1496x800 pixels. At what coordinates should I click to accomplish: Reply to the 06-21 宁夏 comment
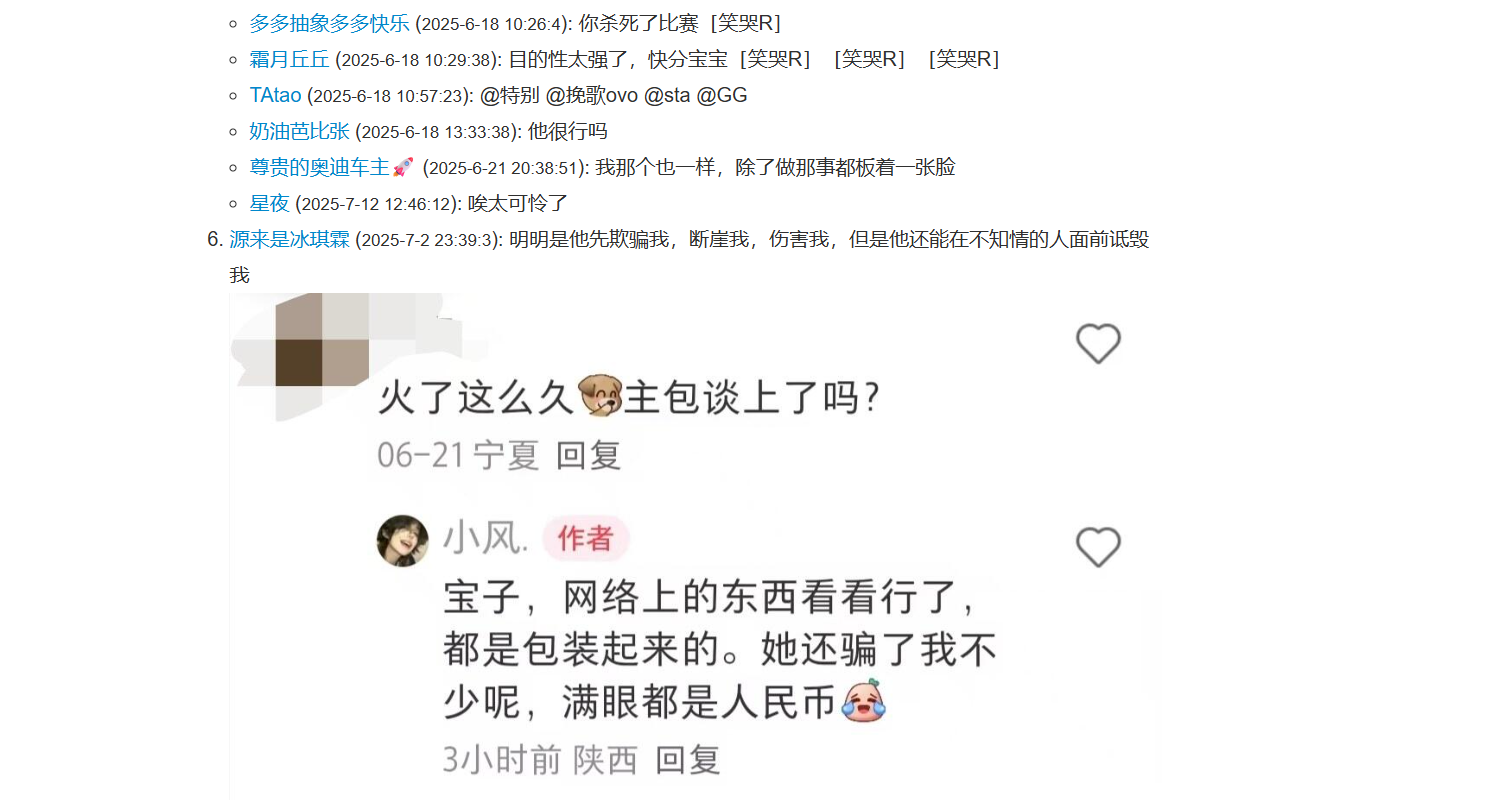click(x=589, y=455)
